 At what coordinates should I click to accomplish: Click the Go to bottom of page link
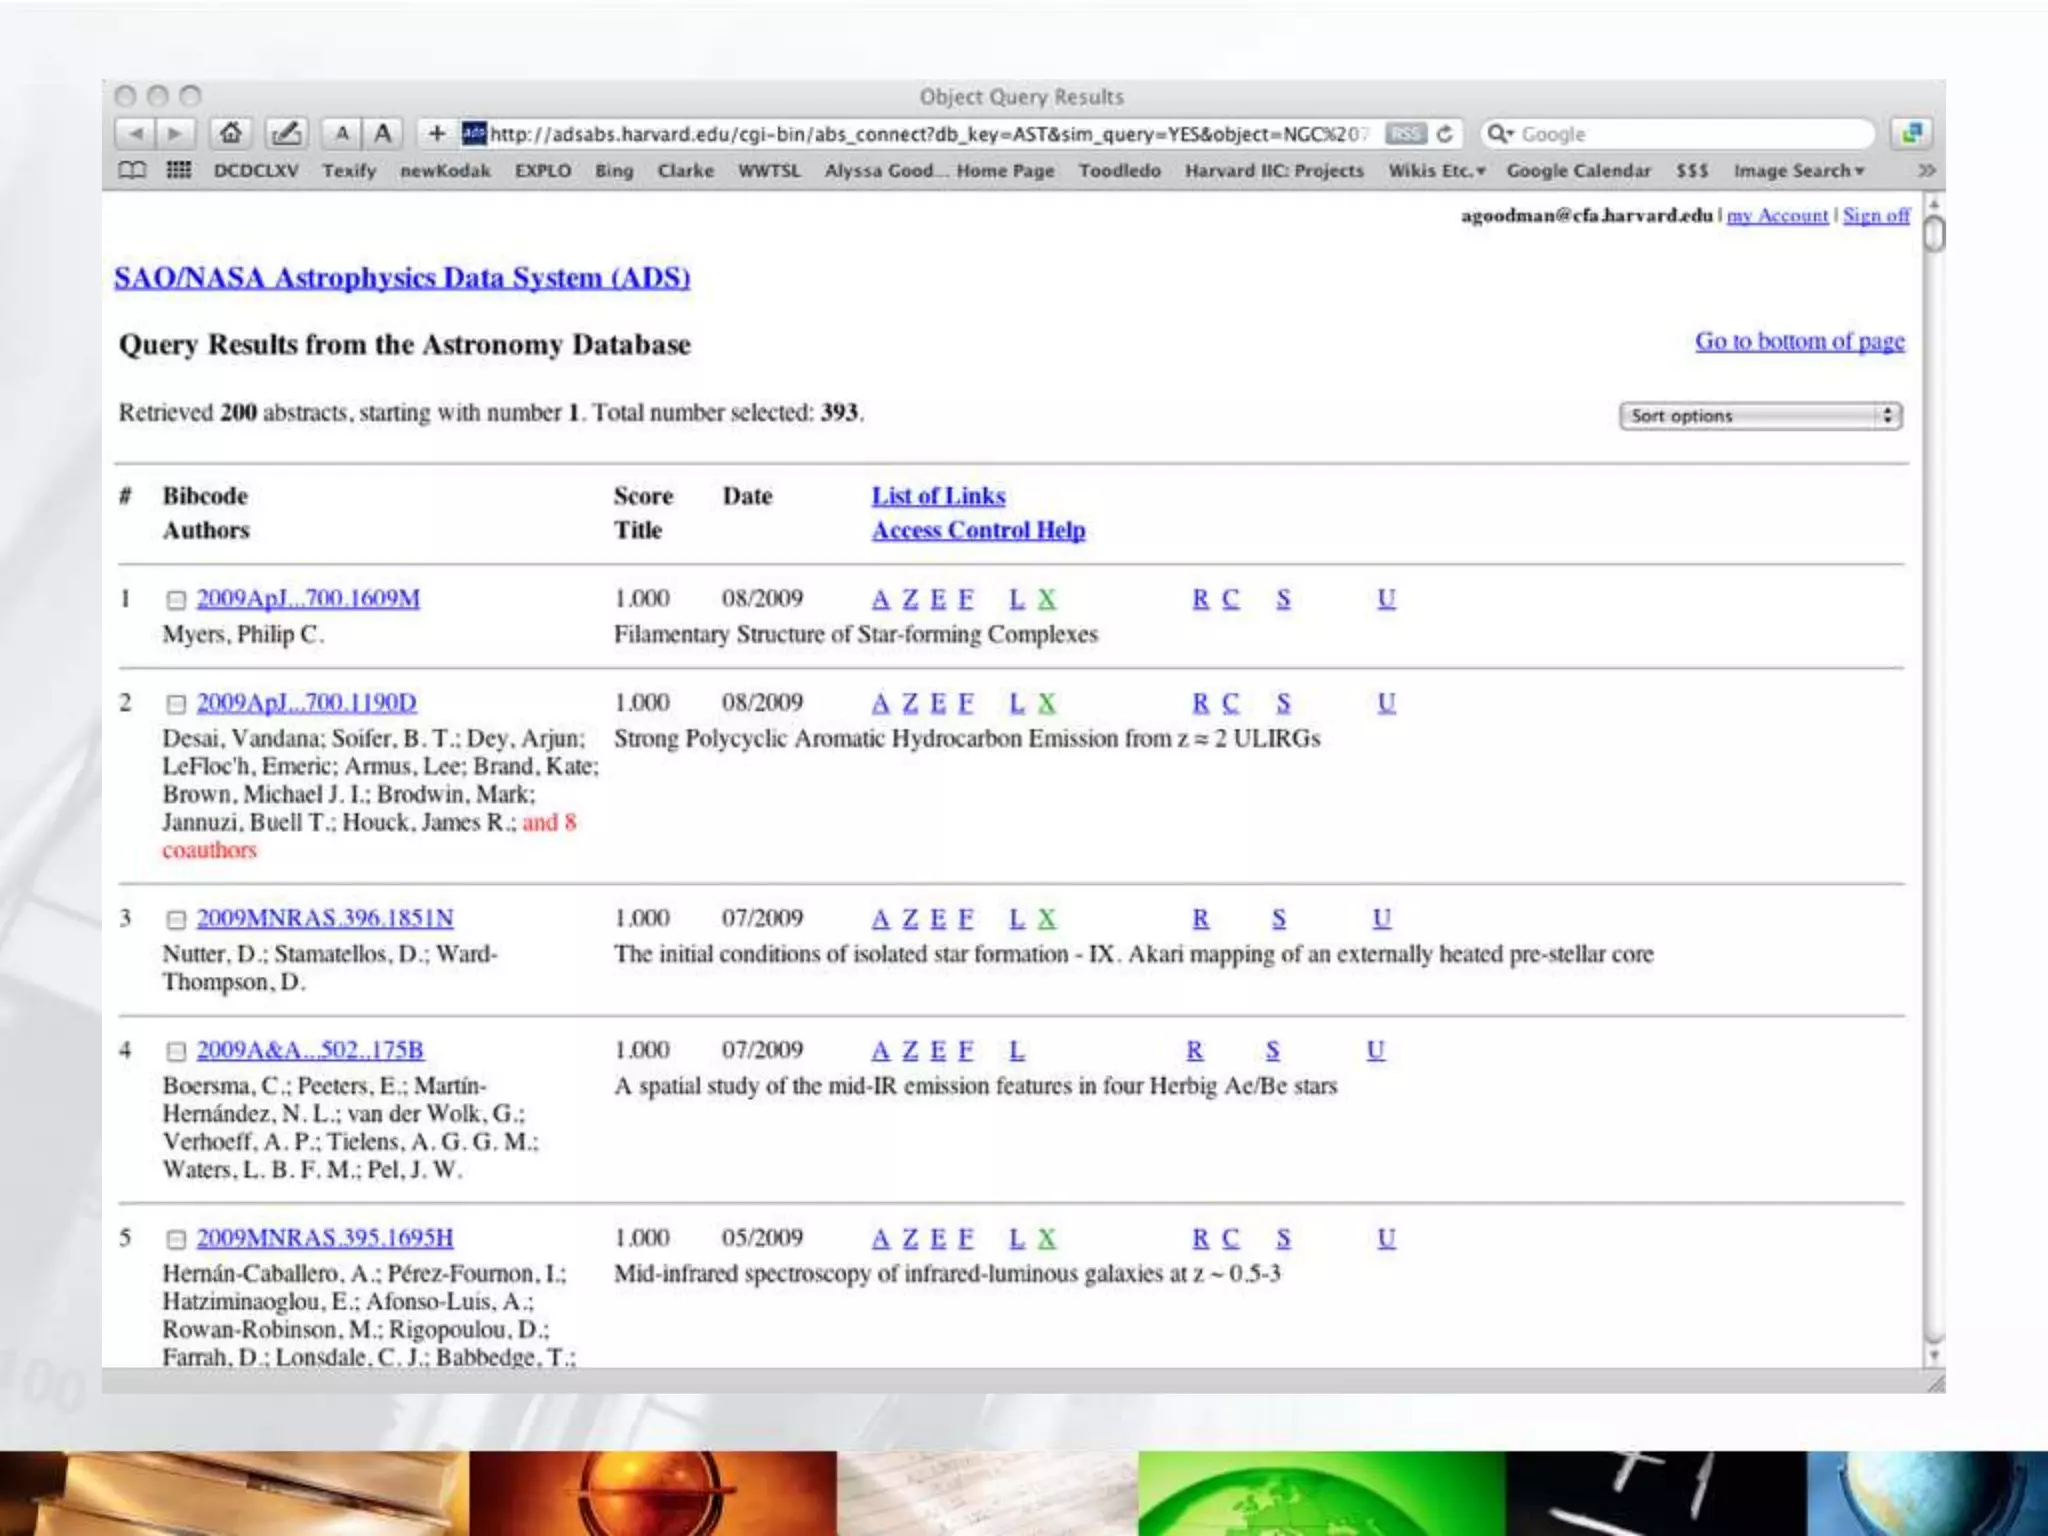[1799, 342]
